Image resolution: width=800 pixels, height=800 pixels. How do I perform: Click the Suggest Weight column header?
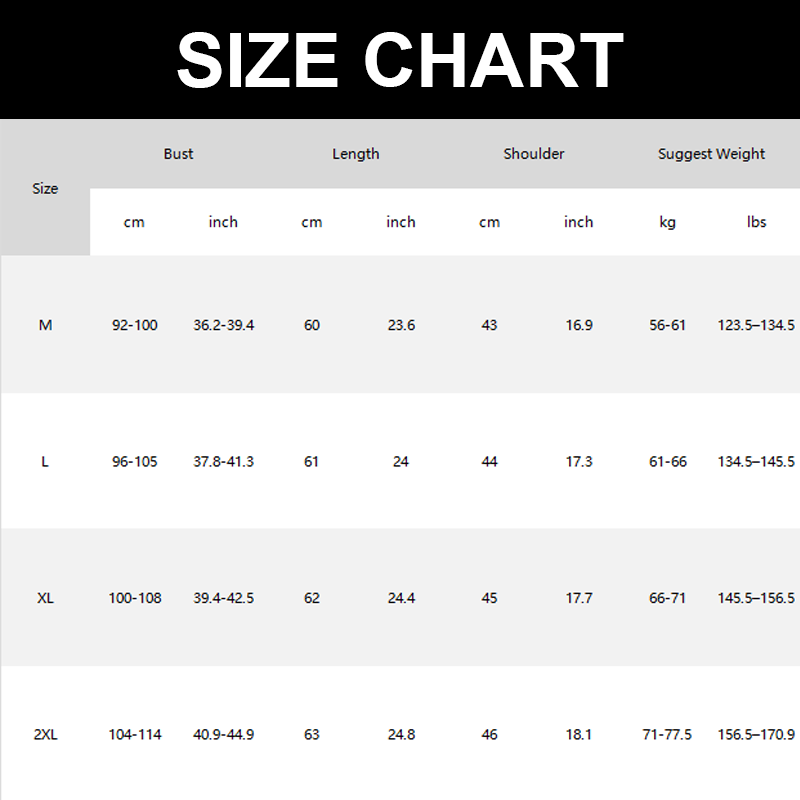711,154
